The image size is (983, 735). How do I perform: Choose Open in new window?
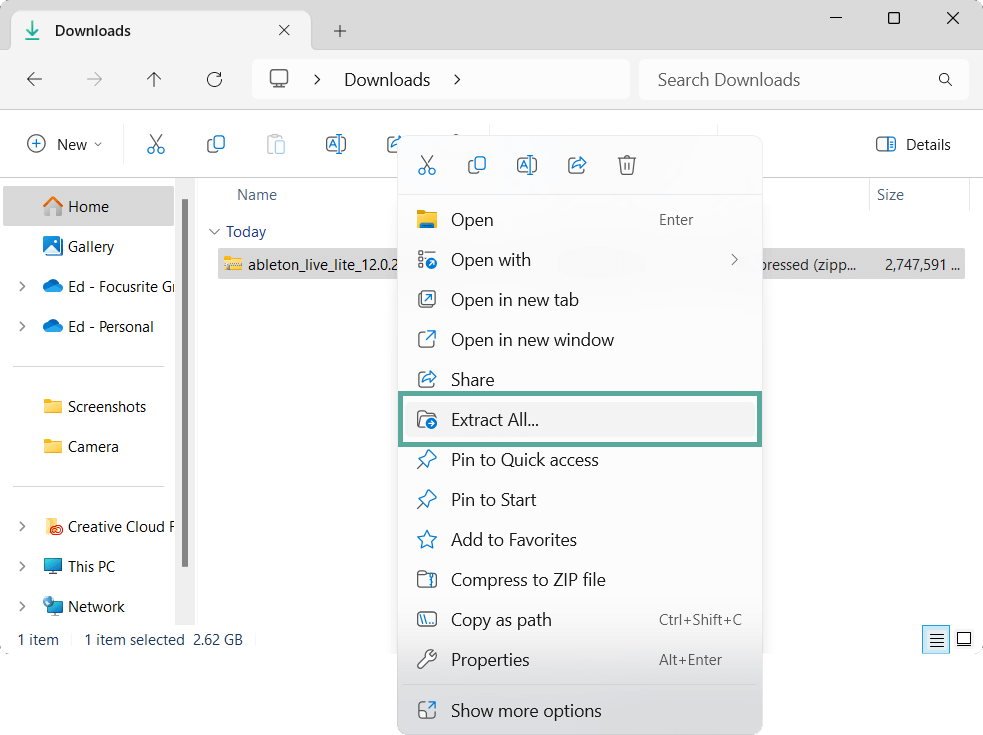580,340
